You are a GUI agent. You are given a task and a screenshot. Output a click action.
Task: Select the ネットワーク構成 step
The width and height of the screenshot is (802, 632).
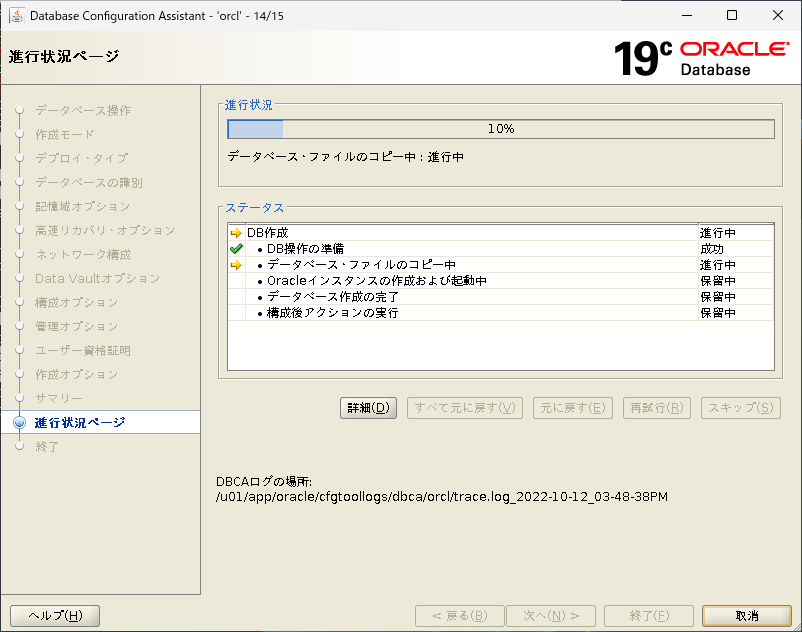point(83,255)
